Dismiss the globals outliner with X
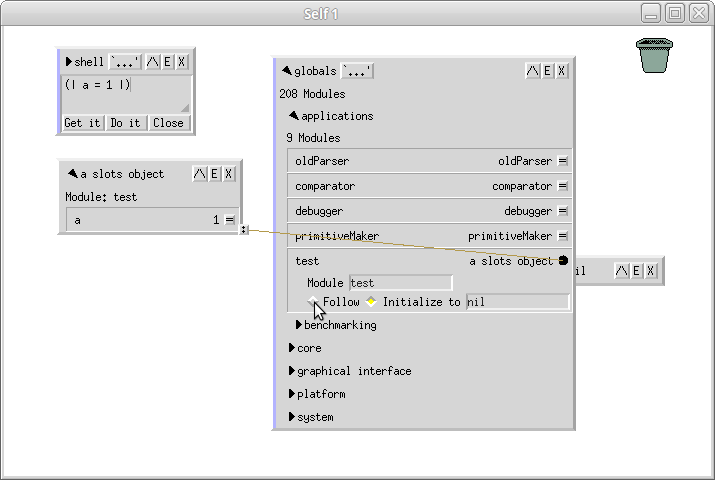The image size is (715, 480). [x=561, y=71]
